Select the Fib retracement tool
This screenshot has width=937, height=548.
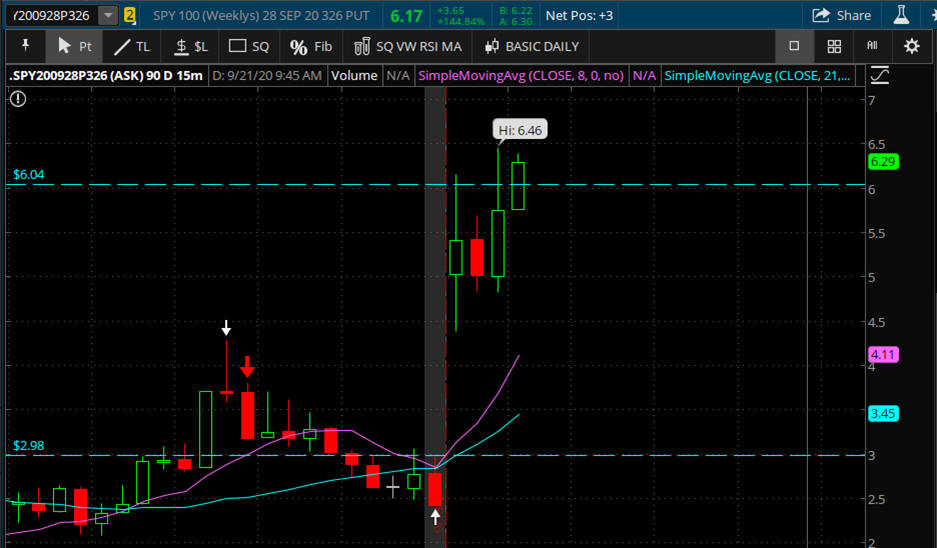[x=311, y=47]
